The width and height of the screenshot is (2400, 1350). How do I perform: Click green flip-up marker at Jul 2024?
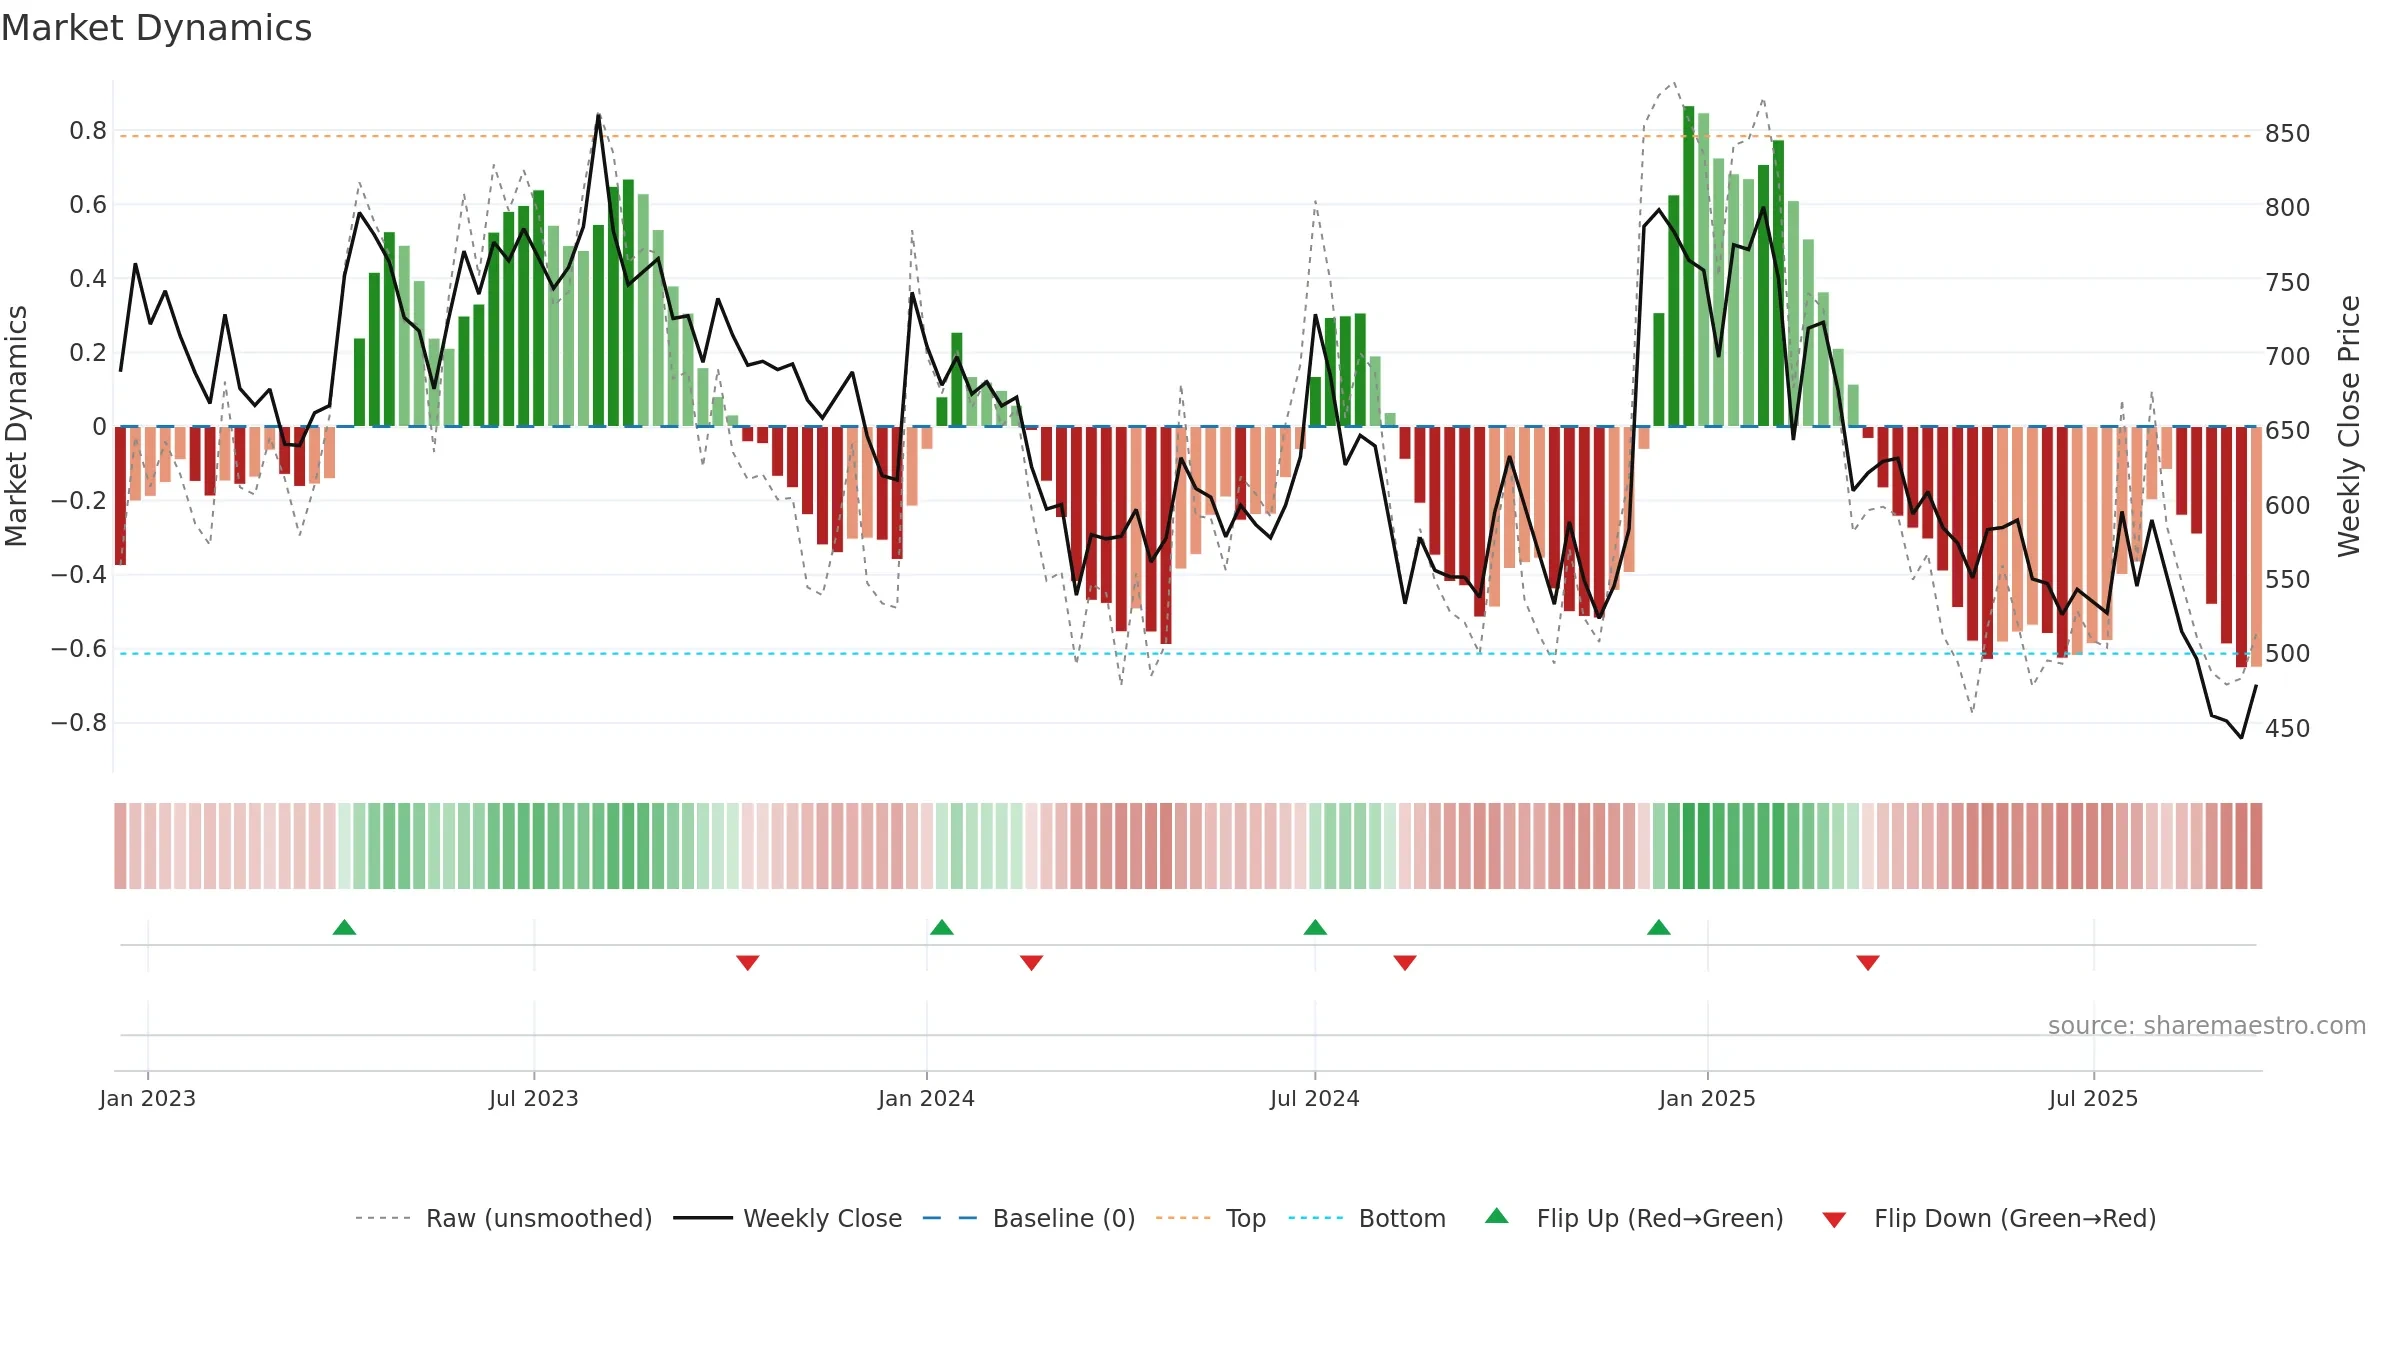pos(1315,927)
